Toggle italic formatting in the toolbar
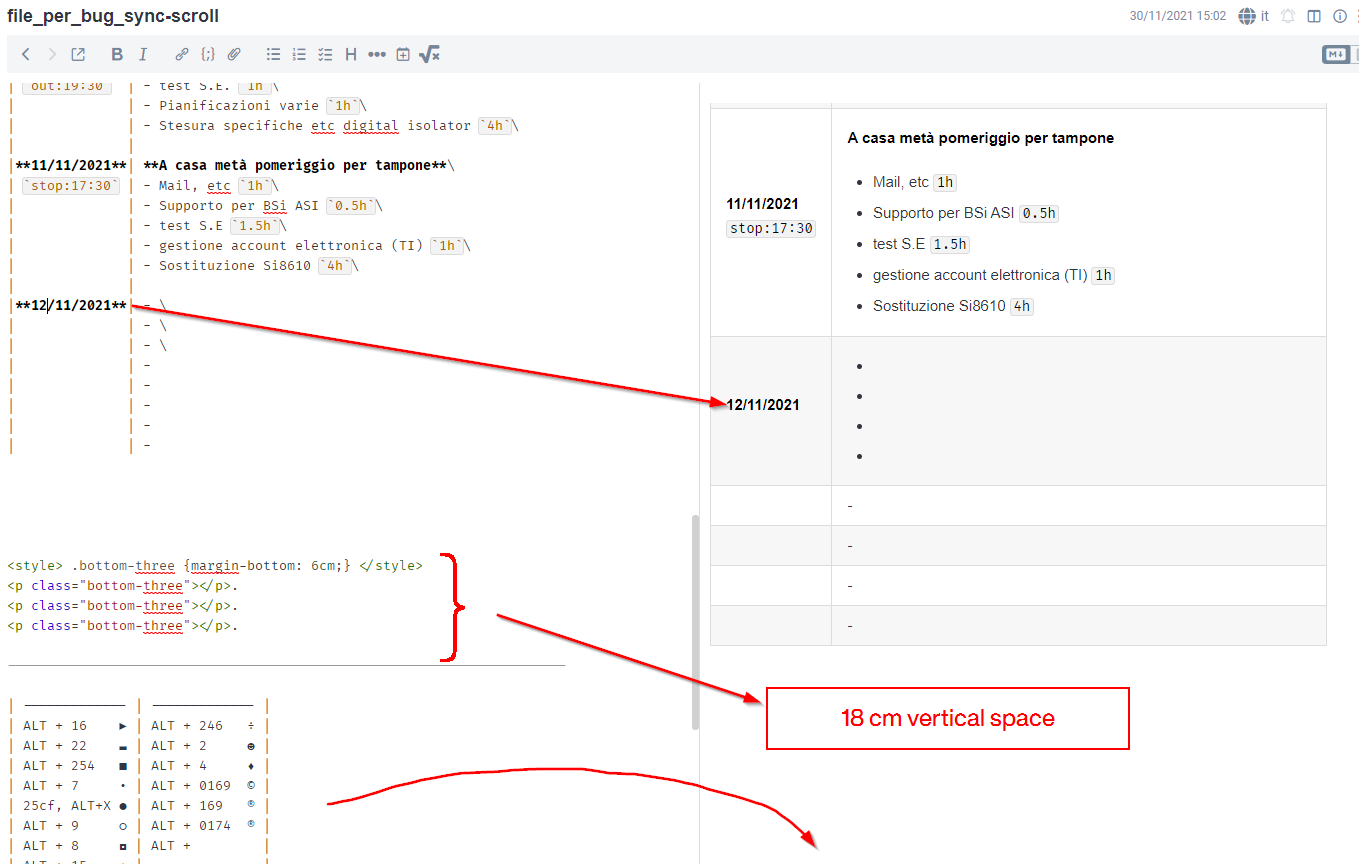The image size is (1359, 864). [x=143, y=54]
